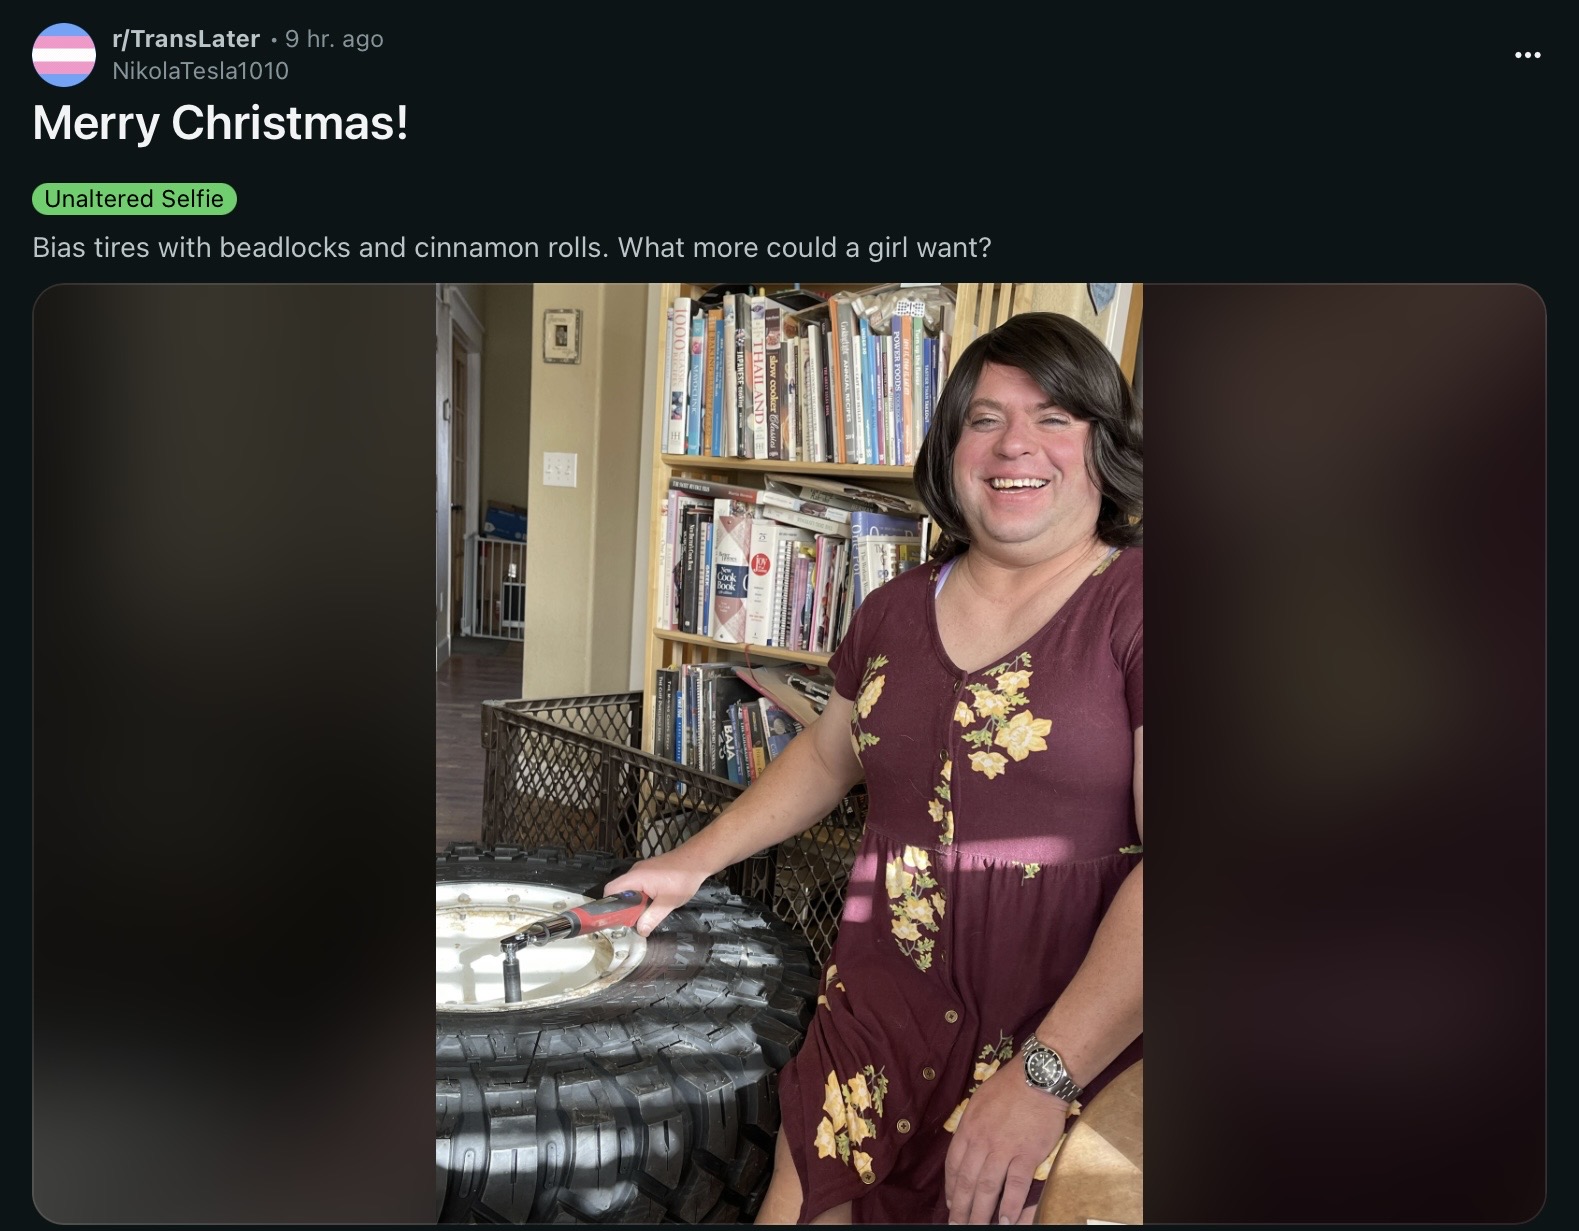1579x1231 pixels.
Task: Click the wristwatch in the photo
Action: [1049, 1067]
